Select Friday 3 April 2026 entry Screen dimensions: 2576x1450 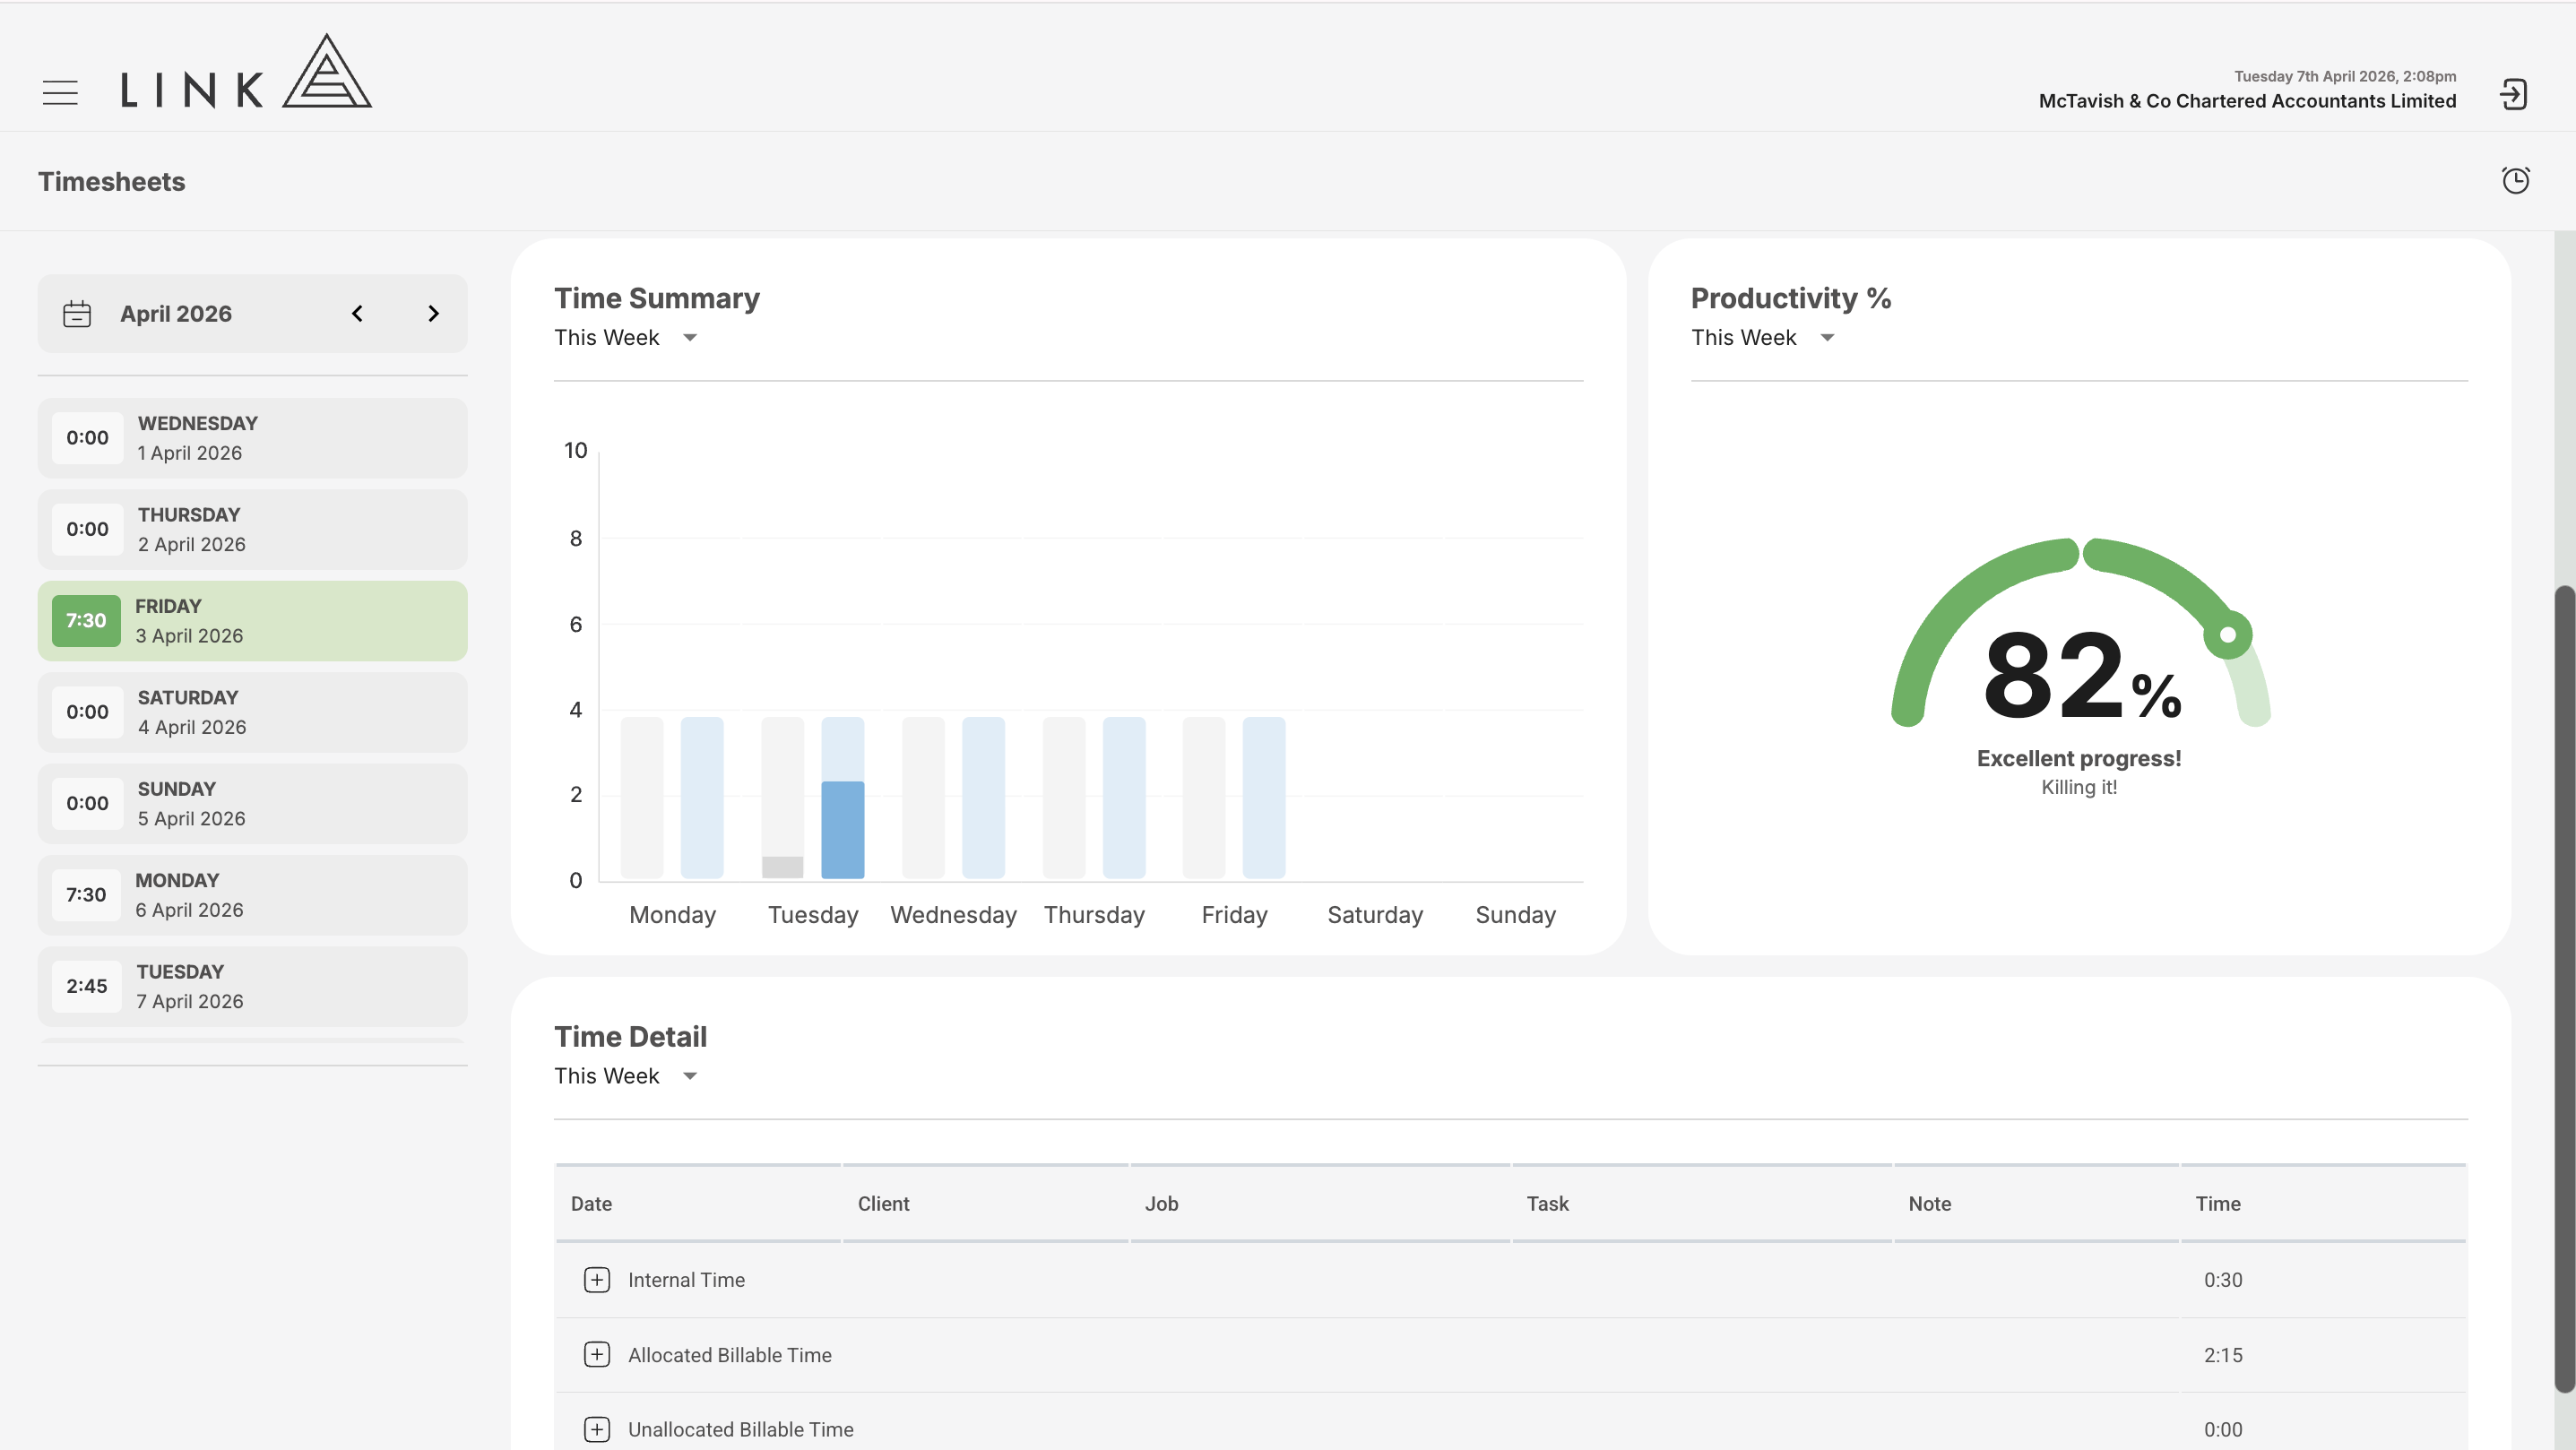253,621
